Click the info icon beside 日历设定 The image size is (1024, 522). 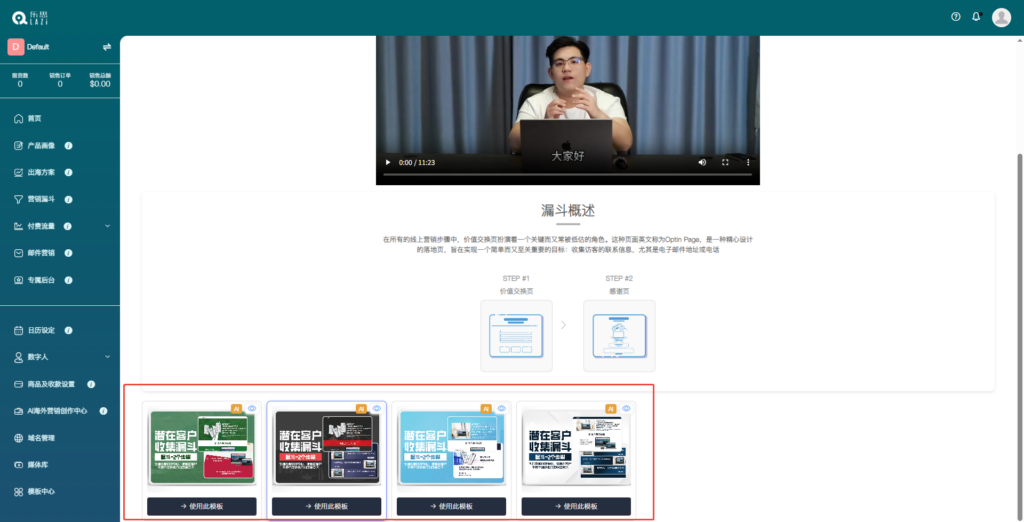(68, 330)
